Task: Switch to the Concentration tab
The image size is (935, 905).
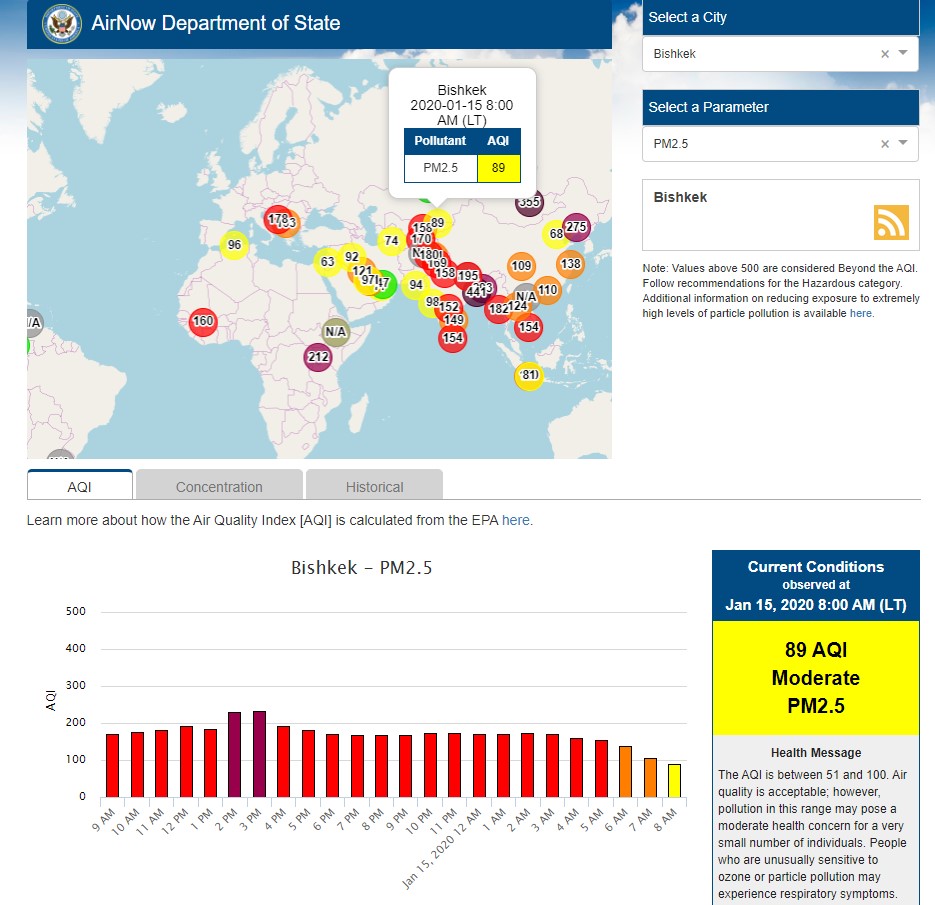Action: [x=219, y=487]
